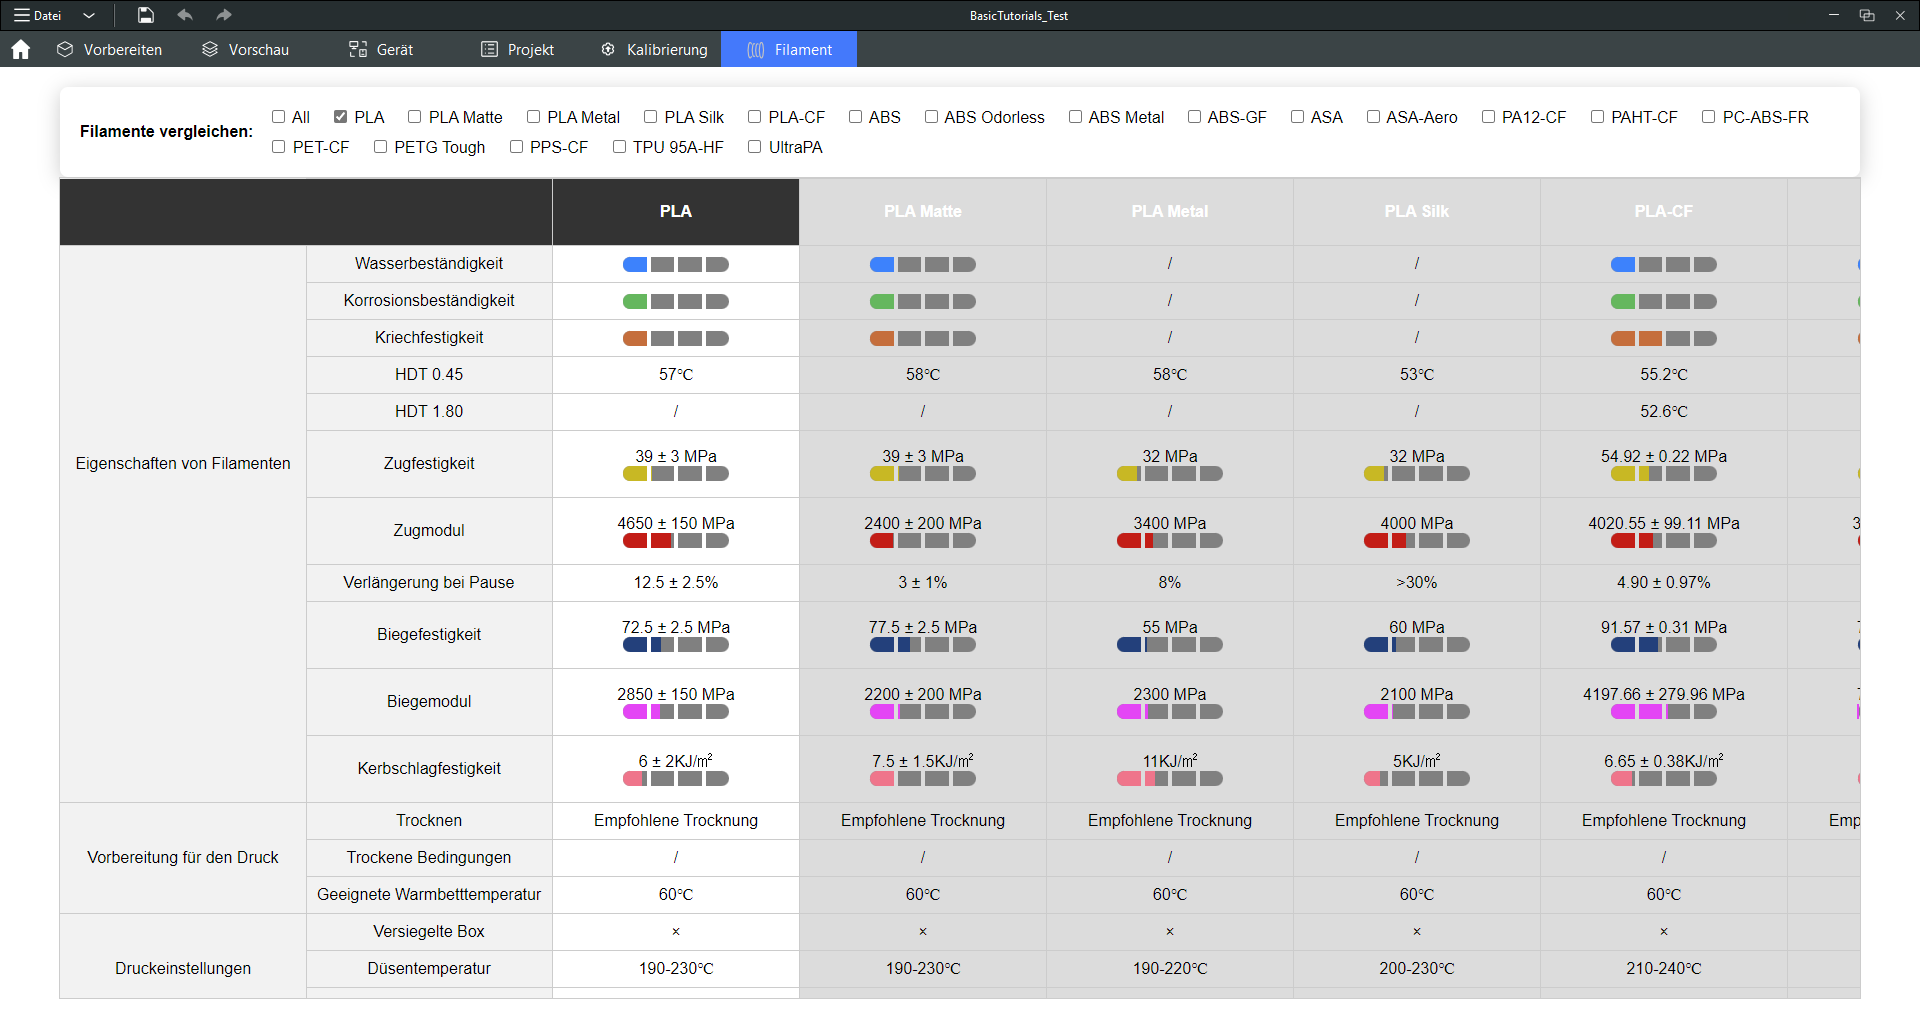Open the Projekt tab
Screen dimensions: 1920x1032
tap(517, 50)
